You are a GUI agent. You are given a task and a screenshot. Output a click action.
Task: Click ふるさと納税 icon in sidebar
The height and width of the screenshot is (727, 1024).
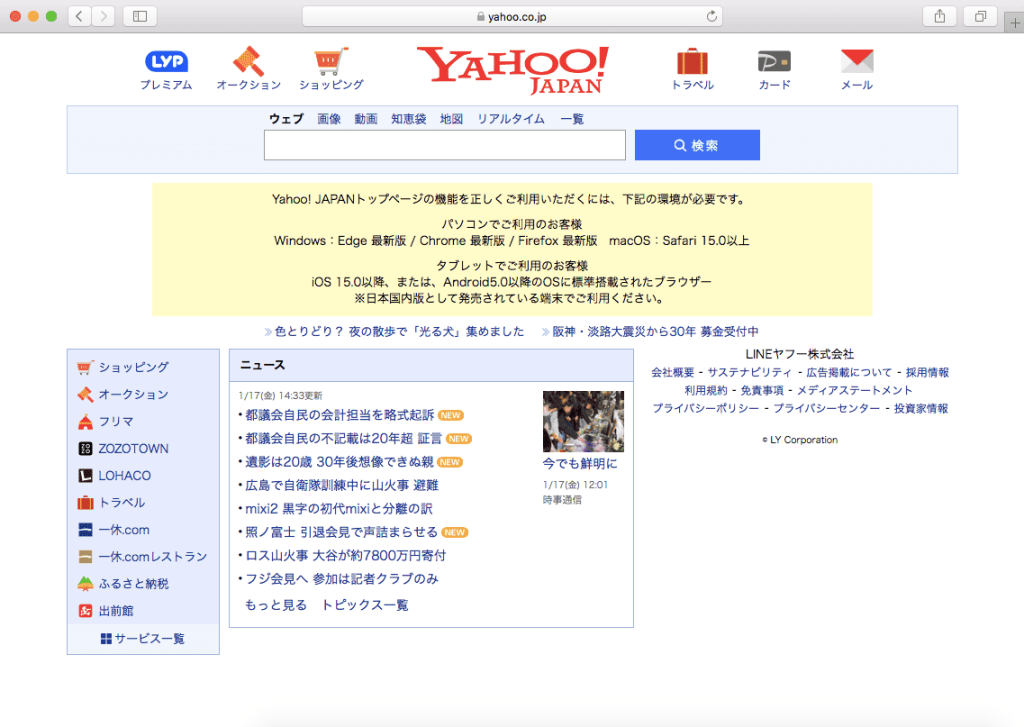(85, 583)
